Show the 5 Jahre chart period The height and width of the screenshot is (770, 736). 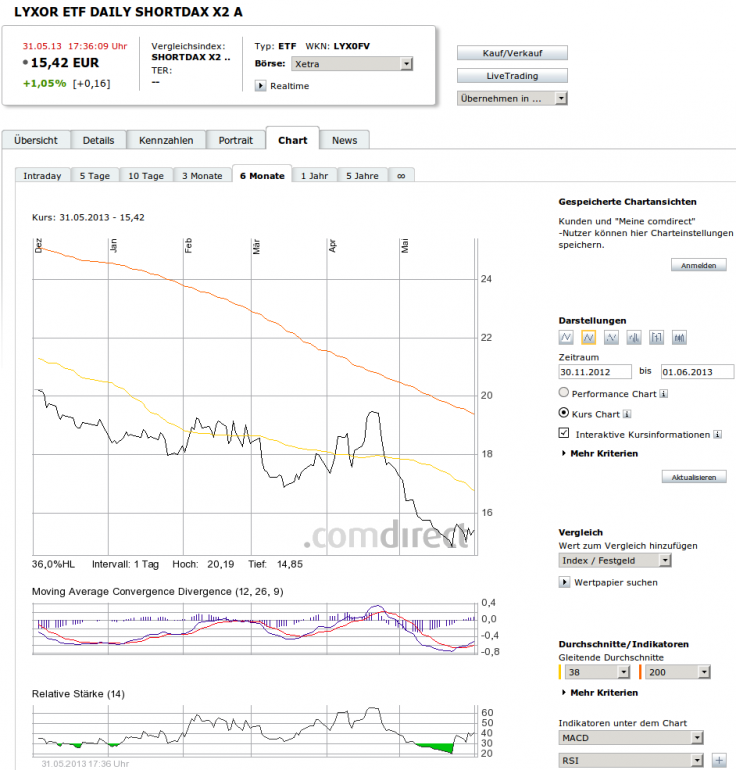coord(362,175)
